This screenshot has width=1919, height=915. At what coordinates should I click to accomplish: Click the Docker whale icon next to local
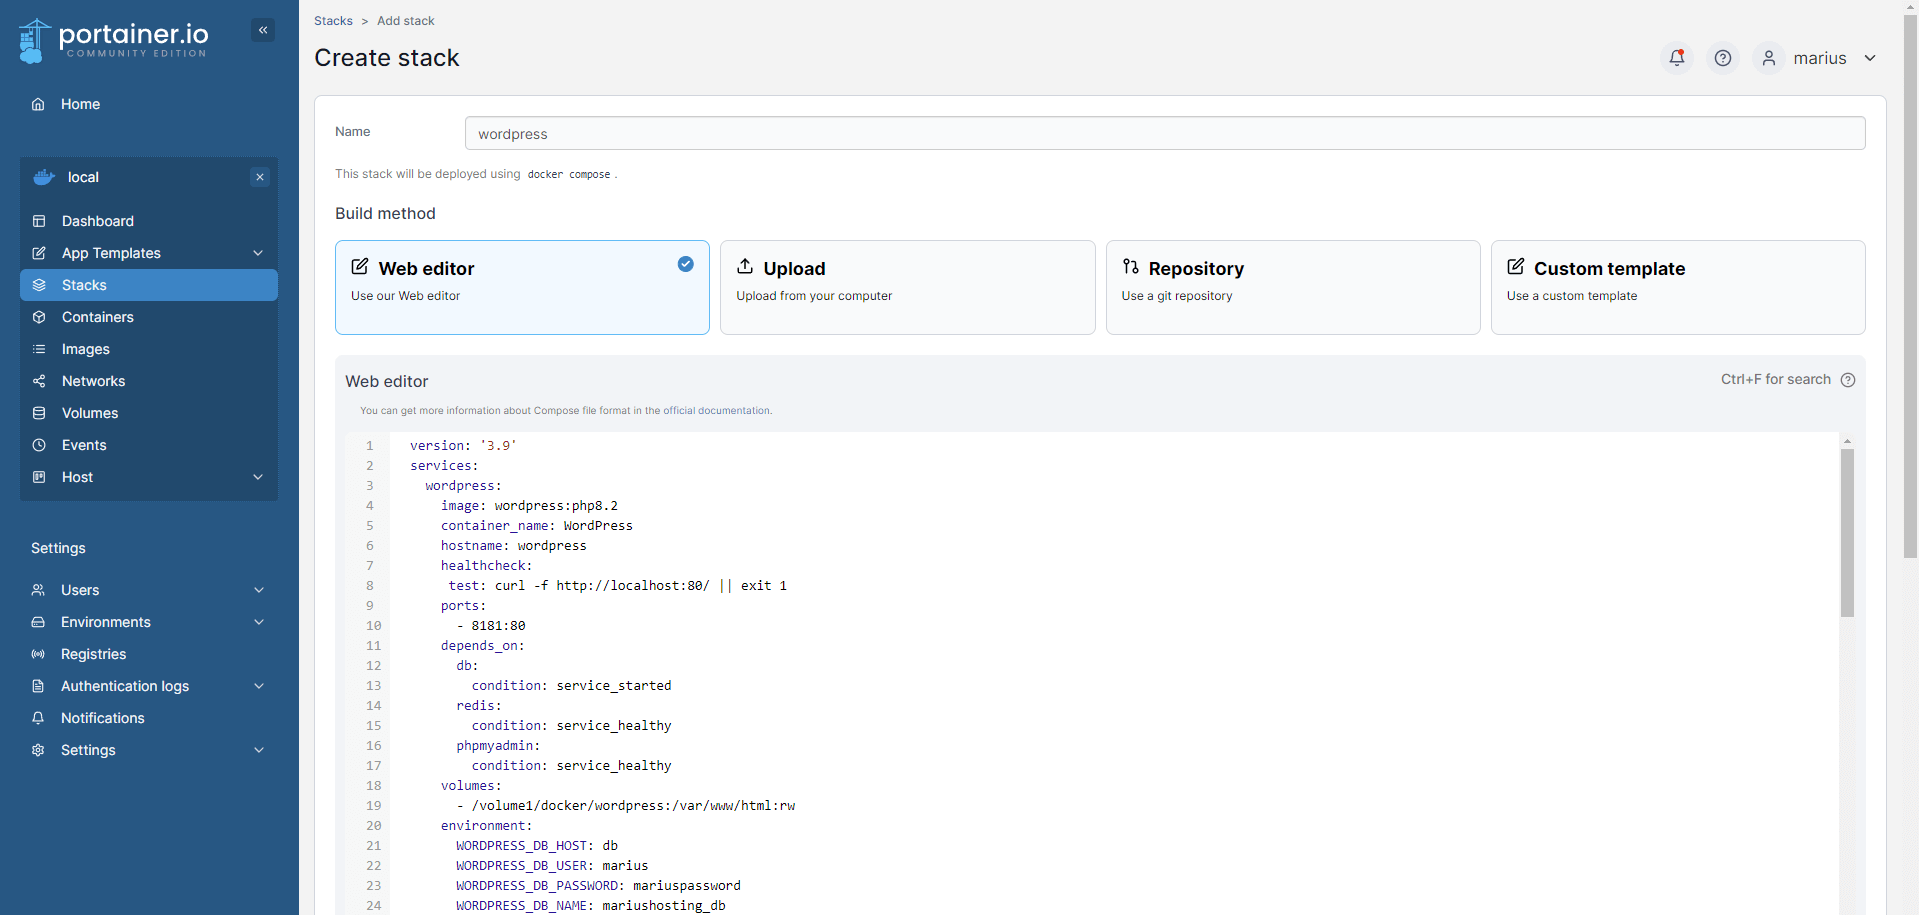click(44, 177)
